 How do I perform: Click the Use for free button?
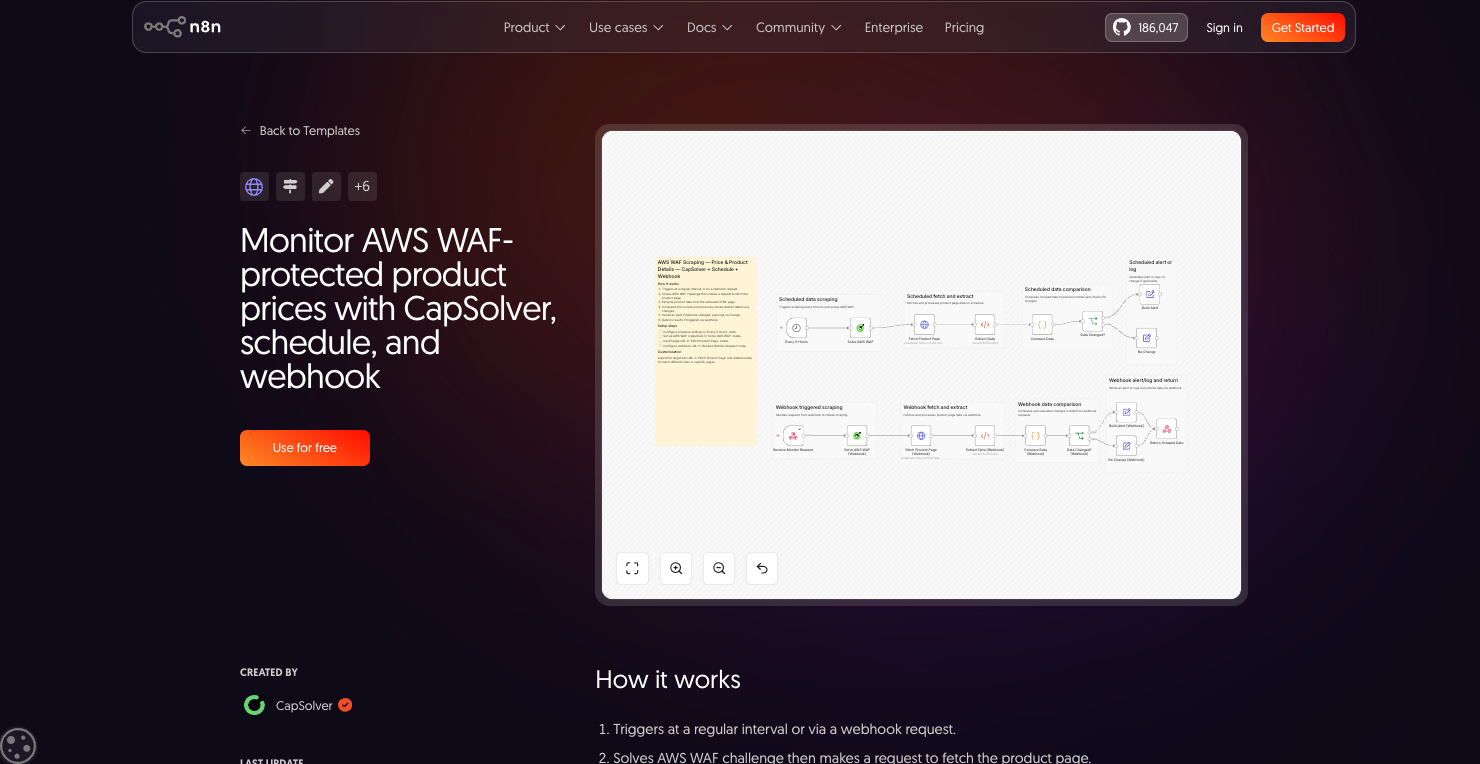point(304,447)
